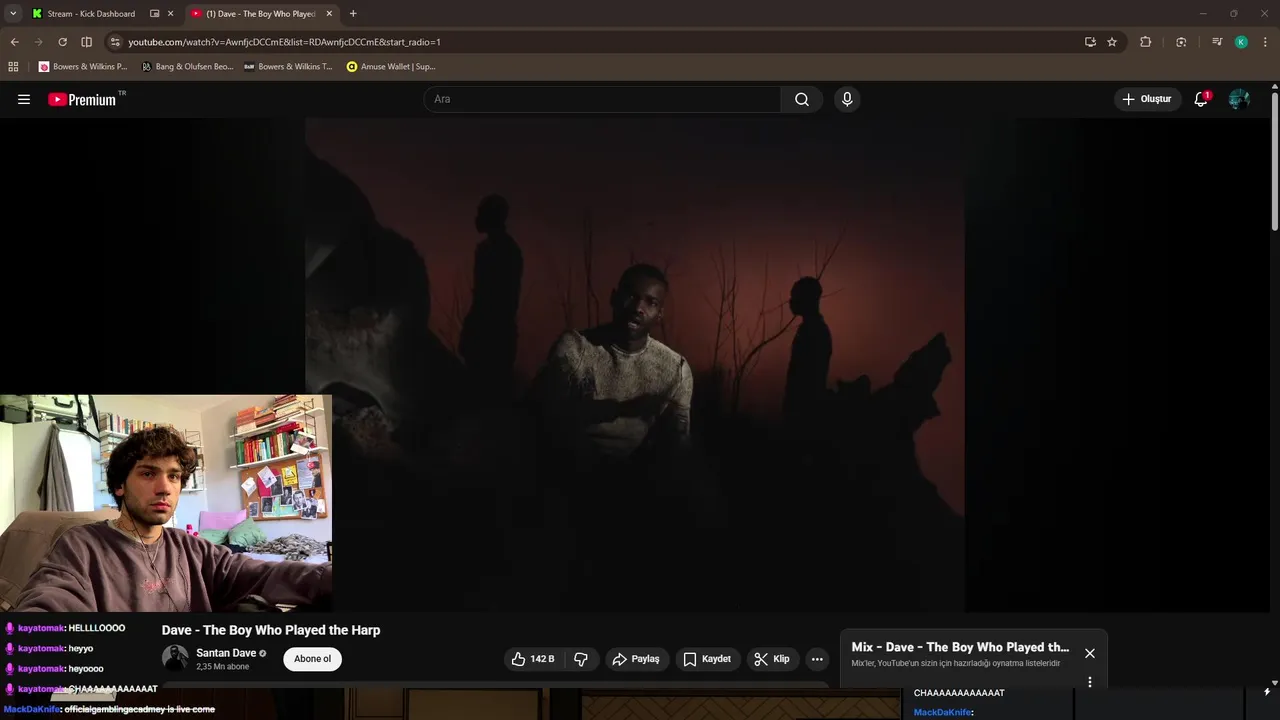1280x720 pixels.
Task: Open Chrome three-dot menu
Action: tap(1265, 42)
